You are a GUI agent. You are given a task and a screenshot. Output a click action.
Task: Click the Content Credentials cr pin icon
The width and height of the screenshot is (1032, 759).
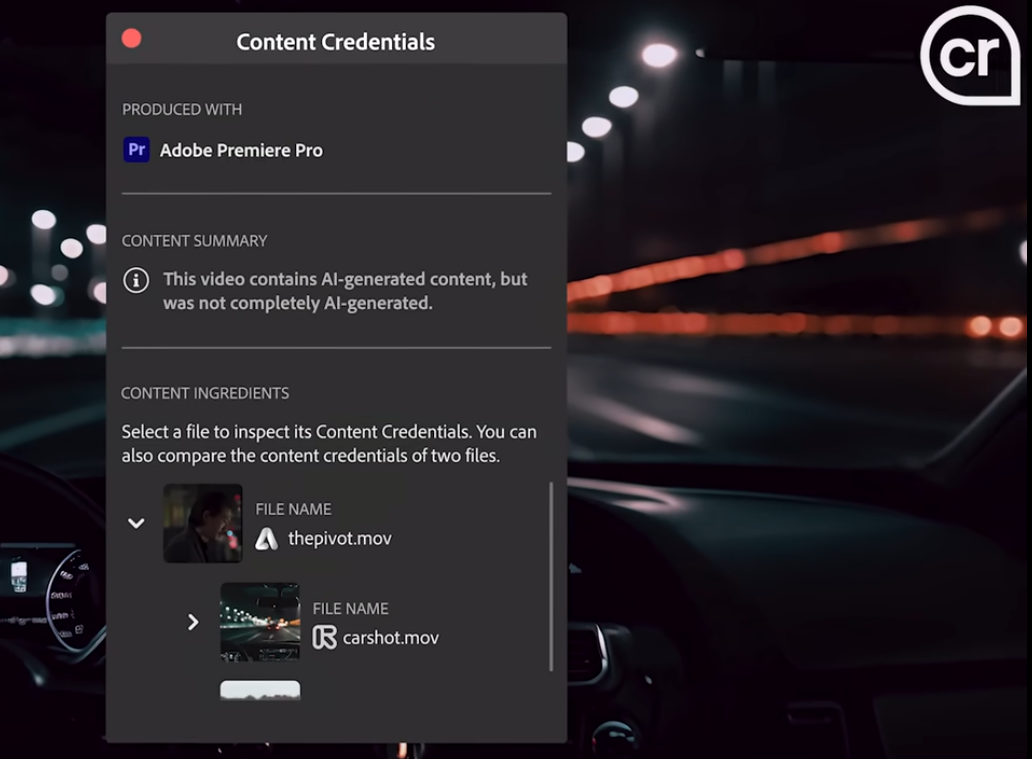(970, 56)
